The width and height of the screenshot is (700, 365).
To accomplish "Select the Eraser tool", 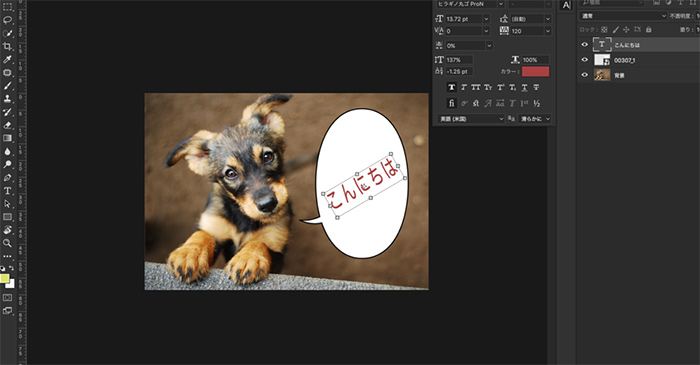I will point(7,125).
